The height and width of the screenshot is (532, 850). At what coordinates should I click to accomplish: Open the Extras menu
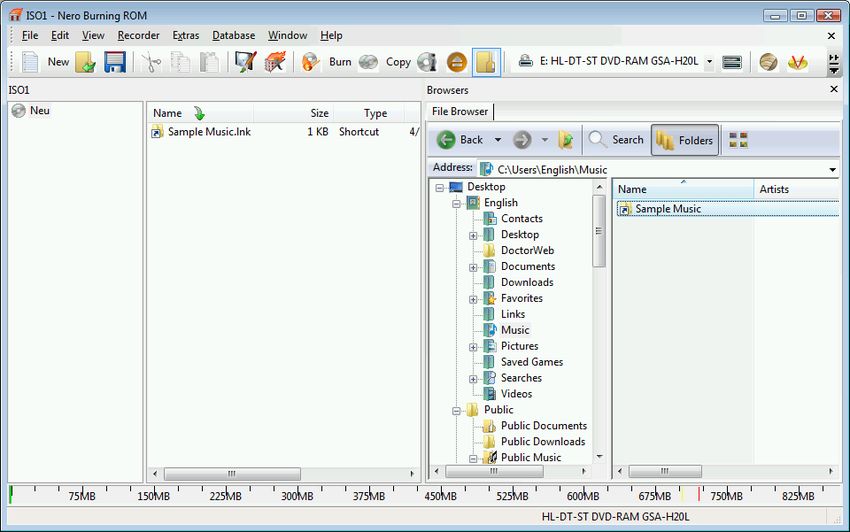(x=186, y=35)
